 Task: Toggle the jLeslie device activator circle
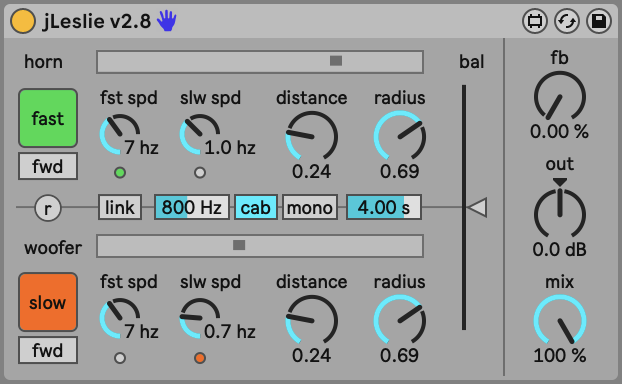[x=23, y=21]
